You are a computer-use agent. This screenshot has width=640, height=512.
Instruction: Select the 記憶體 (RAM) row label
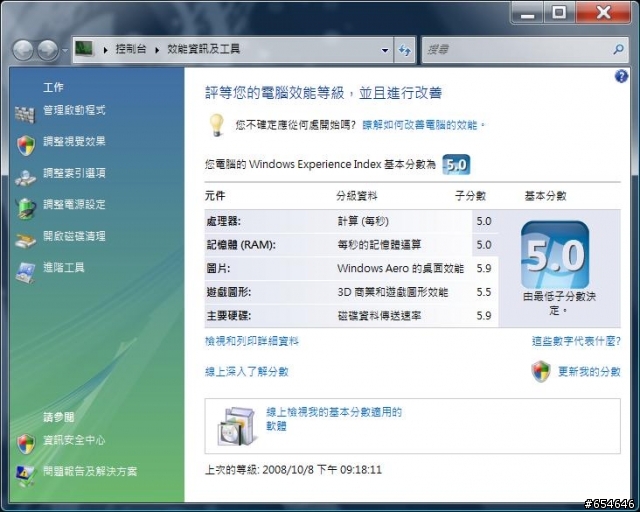[x=241, y=245]
